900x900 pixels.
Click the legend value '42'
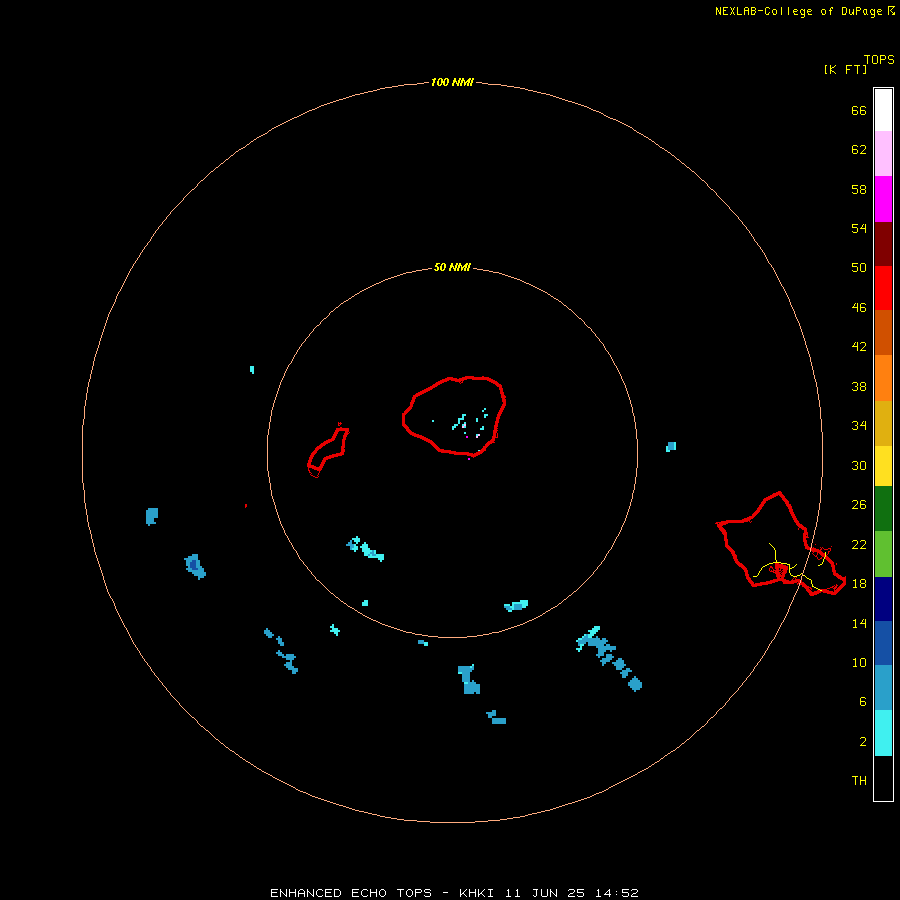859,346
